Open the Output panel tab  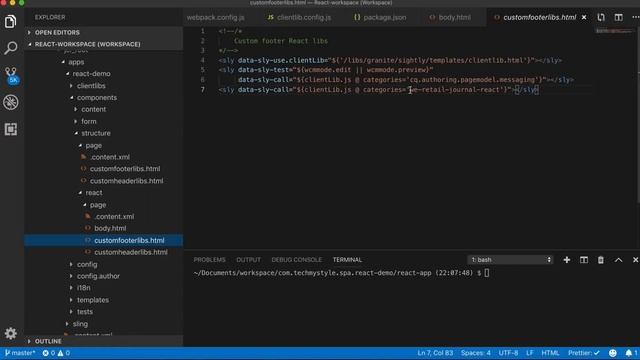click(248, 260)
